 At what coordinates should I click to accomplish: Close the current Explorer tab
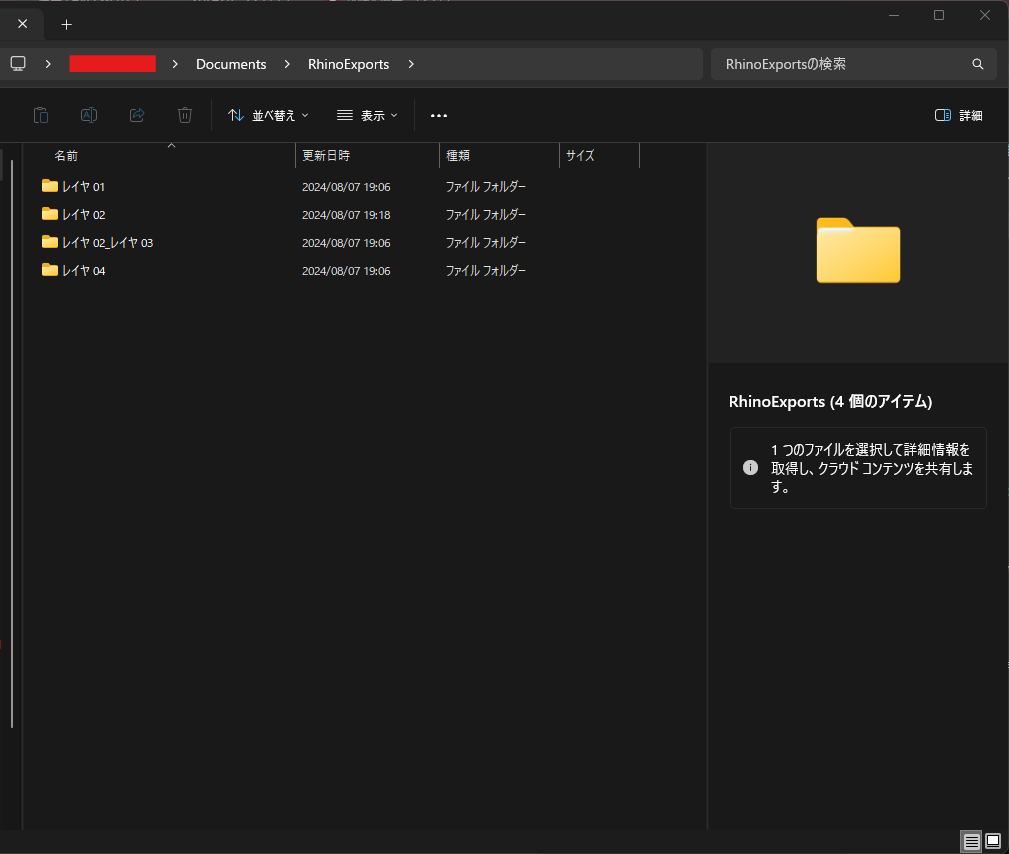coord(23,24)
